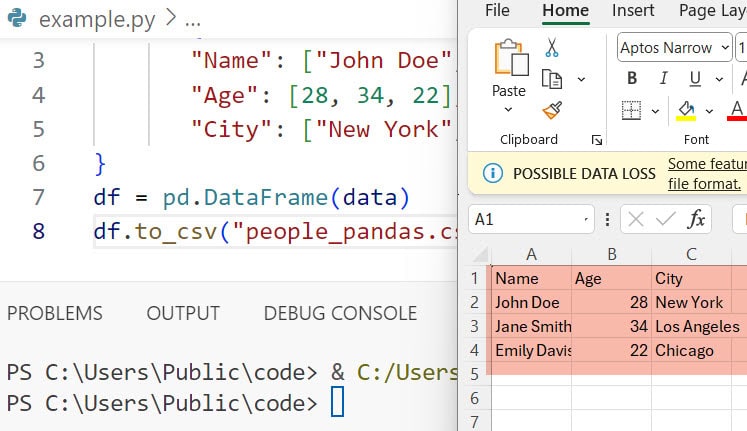Click Select All corner of the sheet
This screenshot has height=431, width=747.
(479, 254)
